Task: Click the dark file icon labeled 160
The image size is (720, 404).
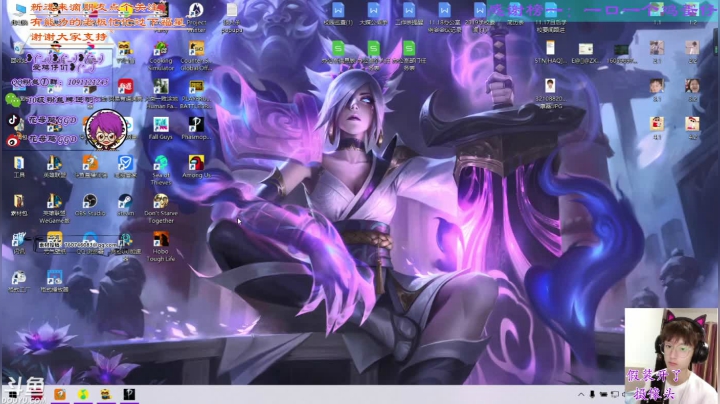Action: 621,52
